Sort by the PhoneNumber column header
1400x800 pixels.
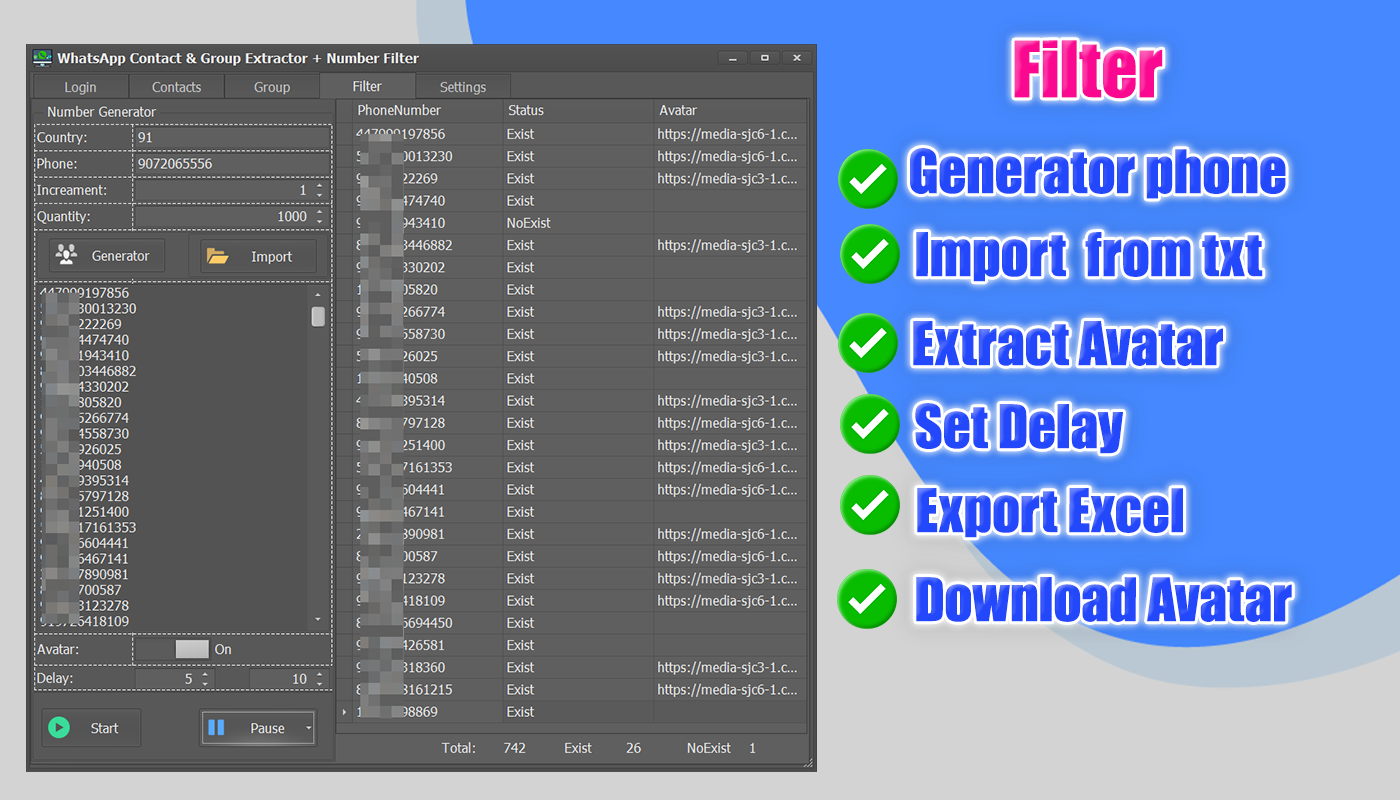[x=428, y=110]
